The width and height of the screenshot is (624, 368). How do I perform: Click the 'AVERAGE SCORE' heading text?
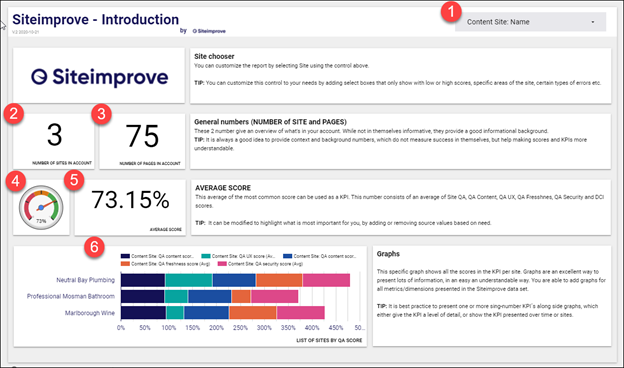(223, 188)
